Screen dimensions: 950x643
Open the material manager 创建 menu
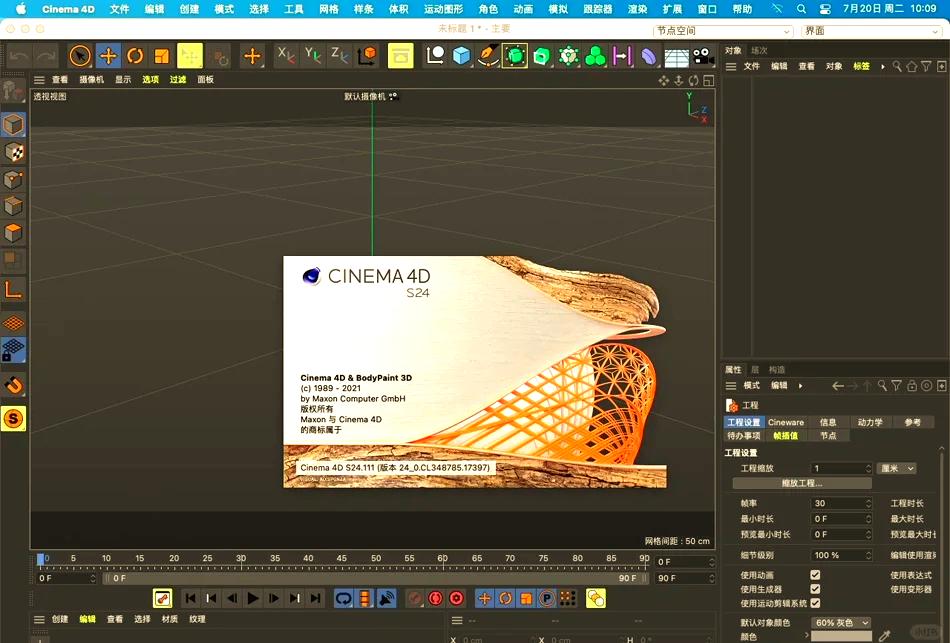[x=60, y=619]
